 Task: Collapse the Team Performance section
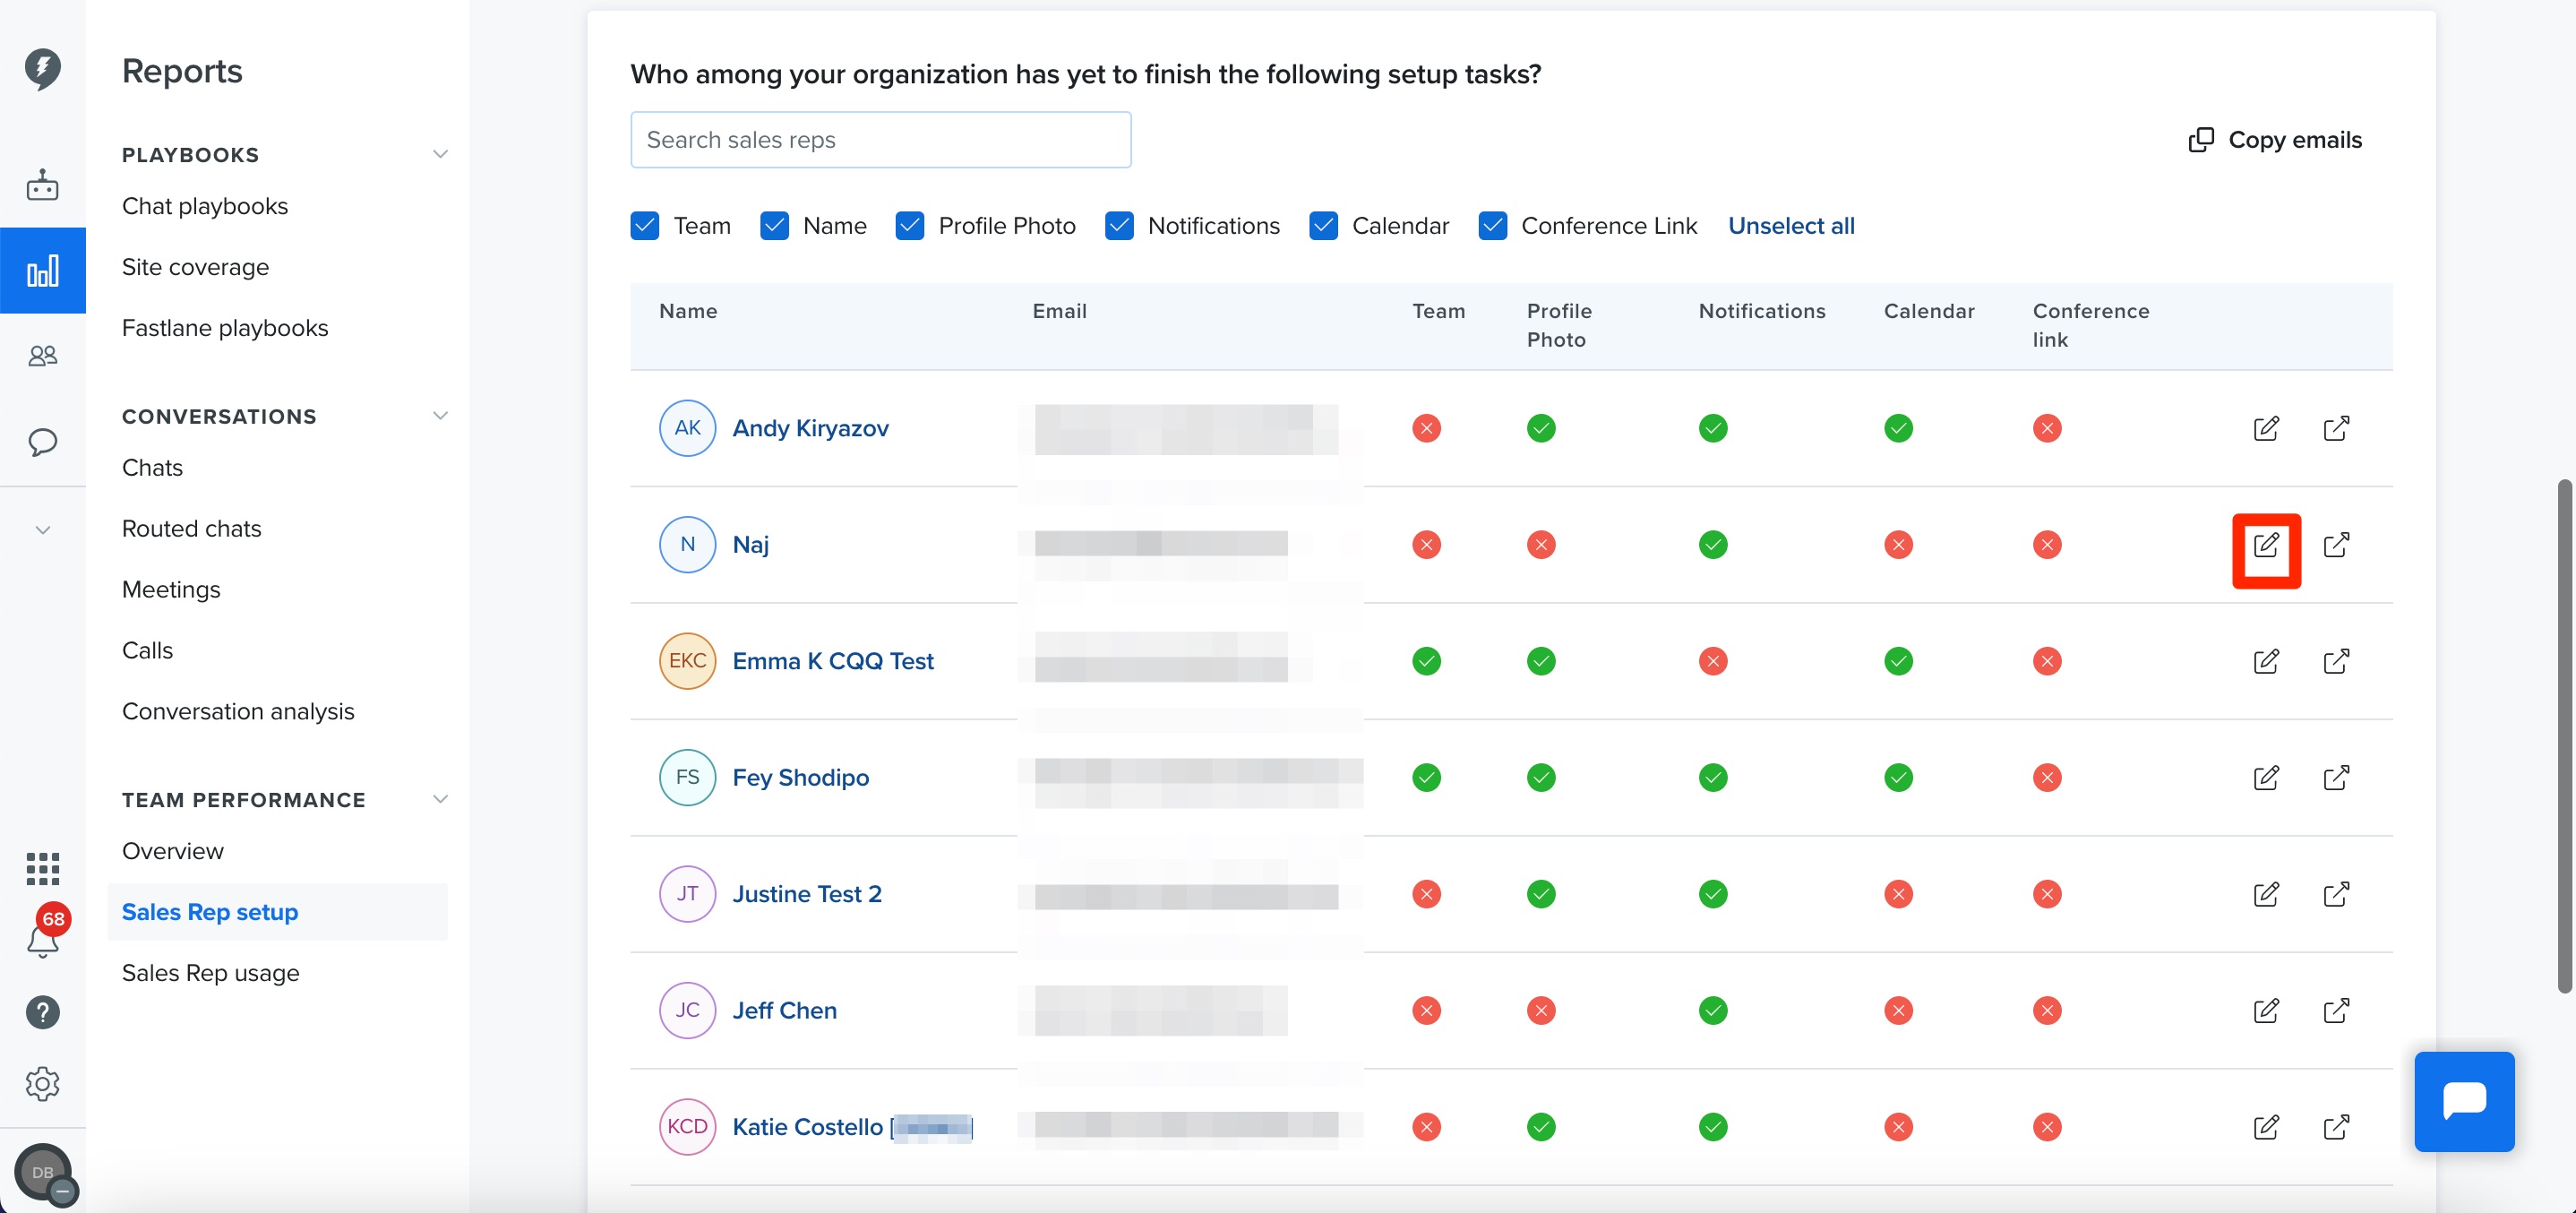pyautogui.click(x=439, y=799)
